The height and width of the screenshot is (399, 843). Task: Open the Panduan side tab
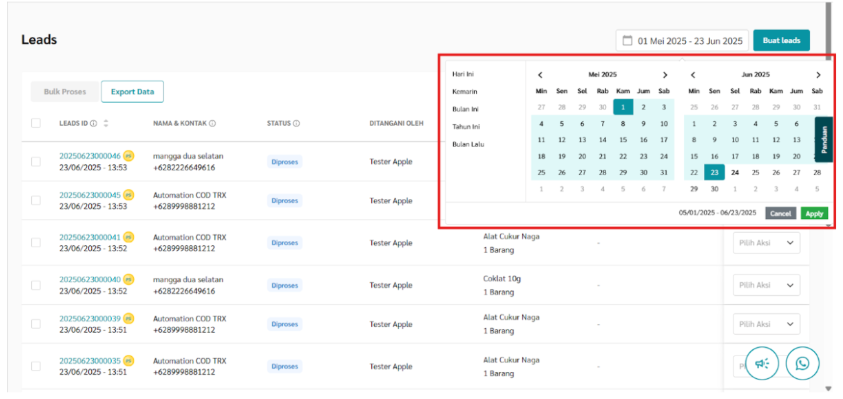pyautogui.click(x=824, y=139)
